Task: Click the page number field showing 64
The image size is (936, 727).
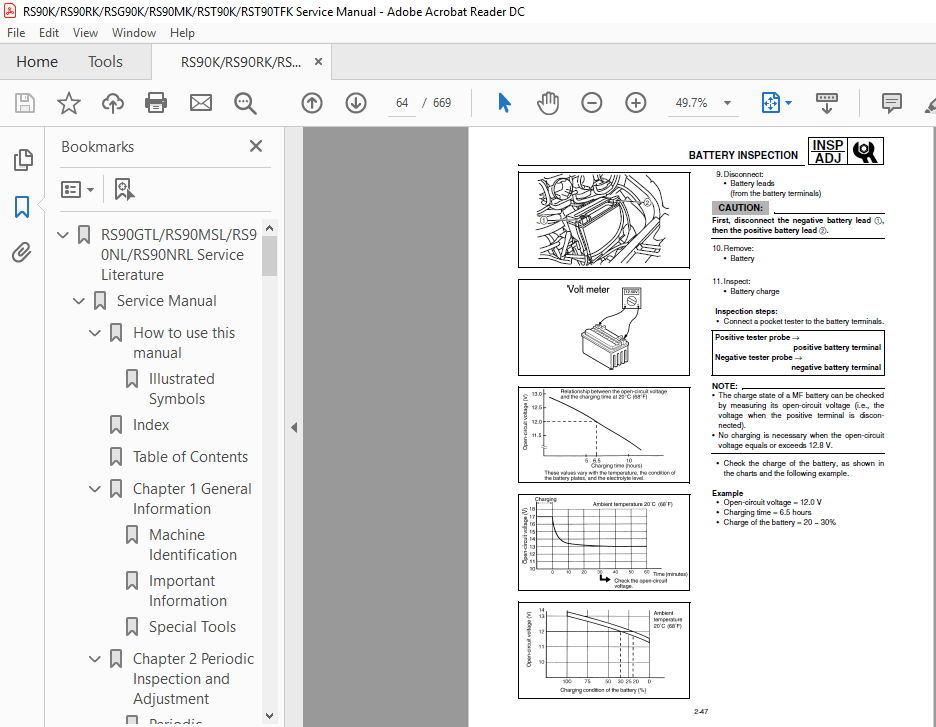Action: click(402, 103)
